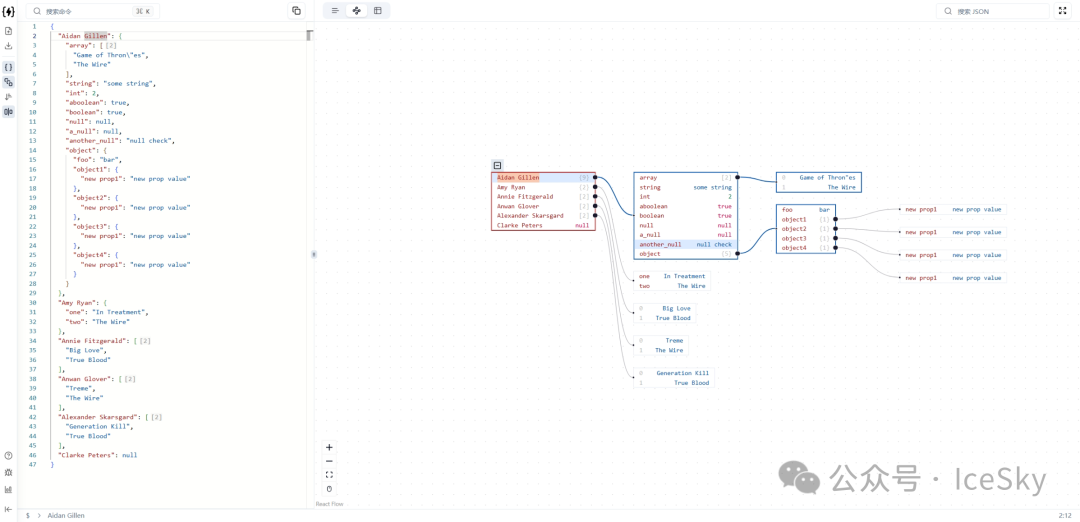Click the download/export icon in sidebar

(x=9, y=46)
